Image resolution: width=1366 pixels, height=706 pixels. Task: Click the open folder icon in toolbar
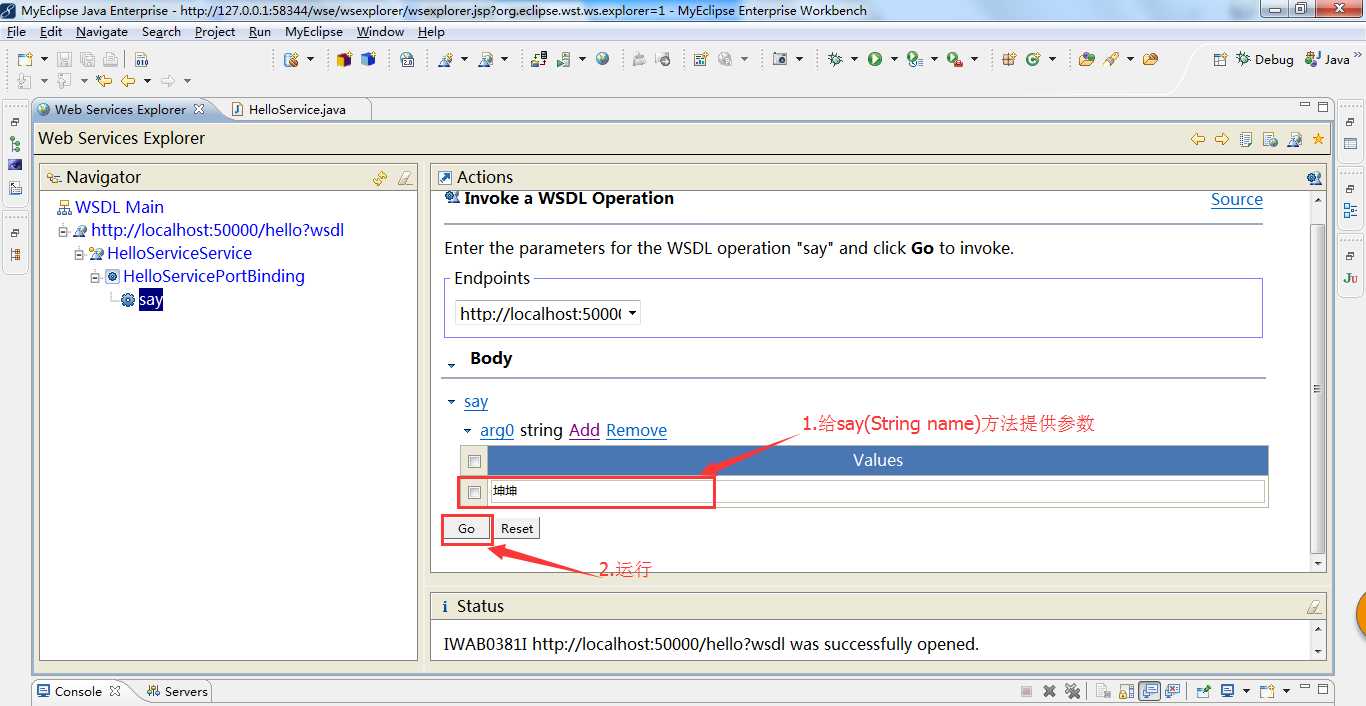point(1150,59)
